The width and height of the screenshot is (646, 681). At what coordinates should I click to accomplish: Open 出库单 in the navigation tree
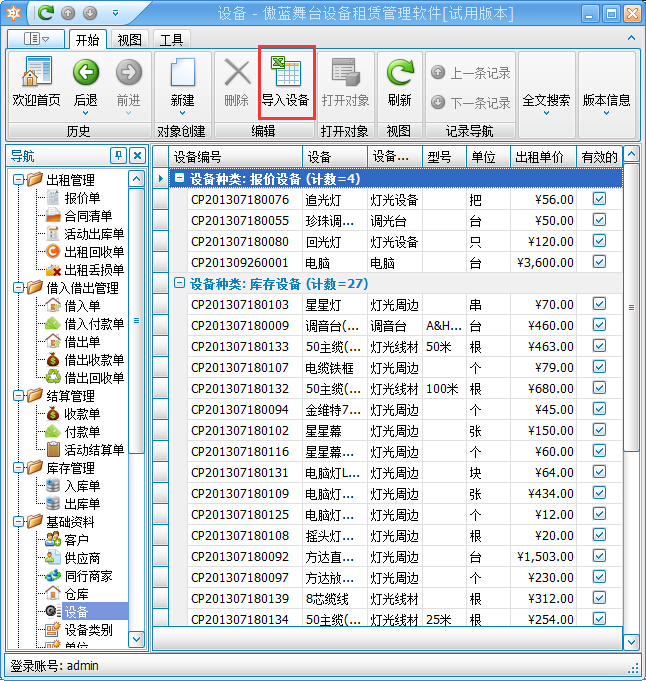click(x=83, y=504)
